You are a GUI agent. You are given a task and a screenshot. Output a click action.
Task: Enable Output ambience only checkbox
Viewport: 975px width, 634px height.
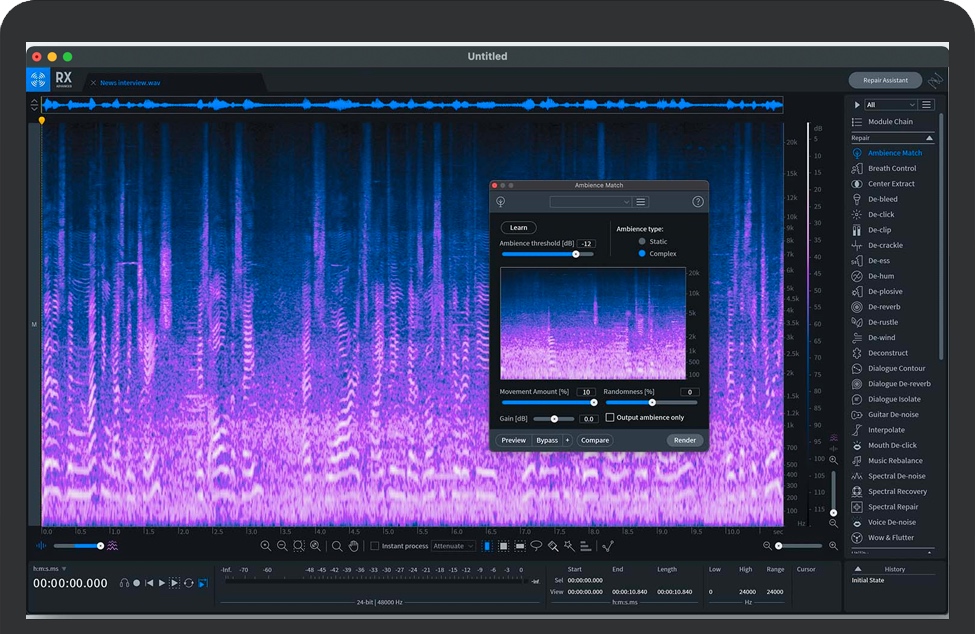point(610,418)
